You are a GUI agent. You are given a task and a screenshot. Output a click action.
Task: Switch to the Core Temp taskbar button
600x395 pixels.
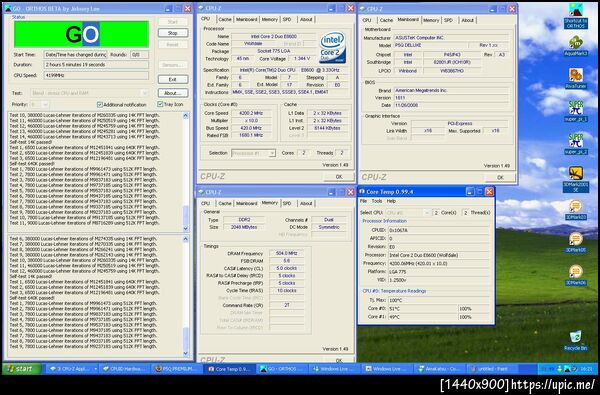coord(229,369)
